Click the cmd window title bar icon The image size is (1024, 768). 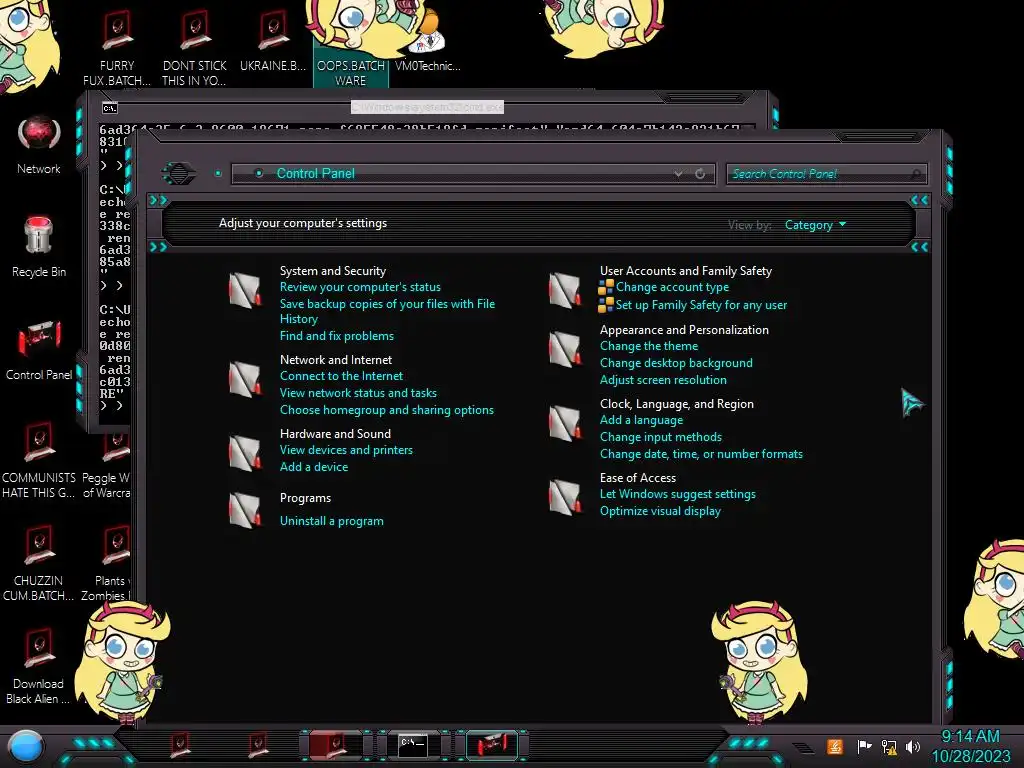coord(110,108)
